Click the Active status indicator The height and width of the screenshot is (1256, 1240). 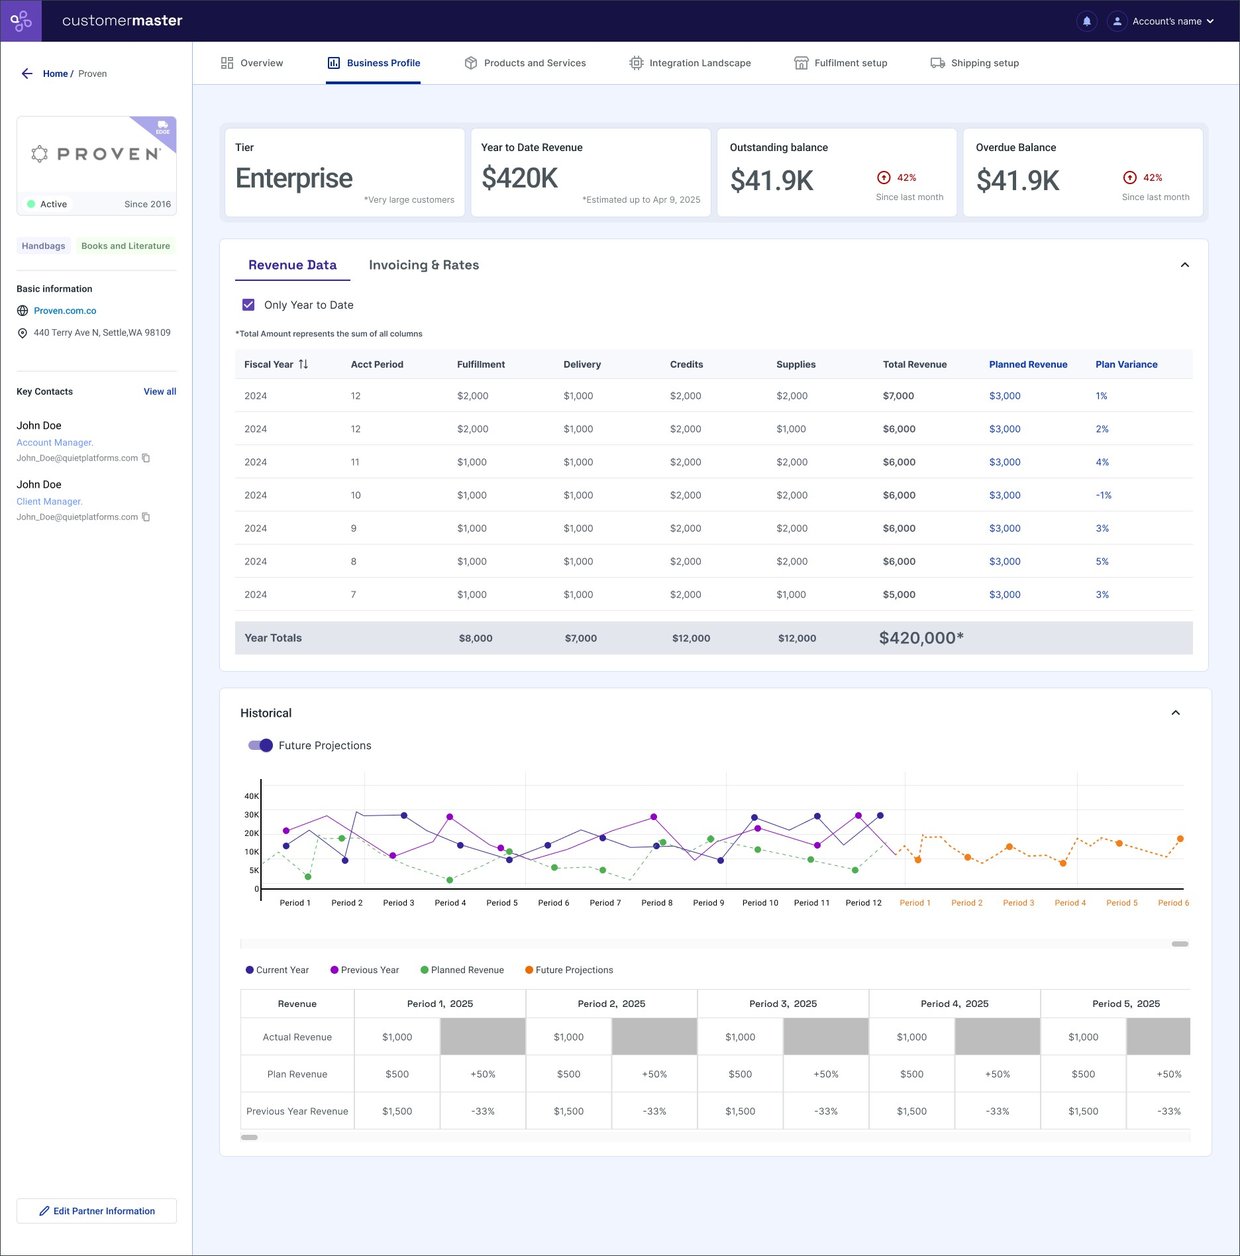47,204
